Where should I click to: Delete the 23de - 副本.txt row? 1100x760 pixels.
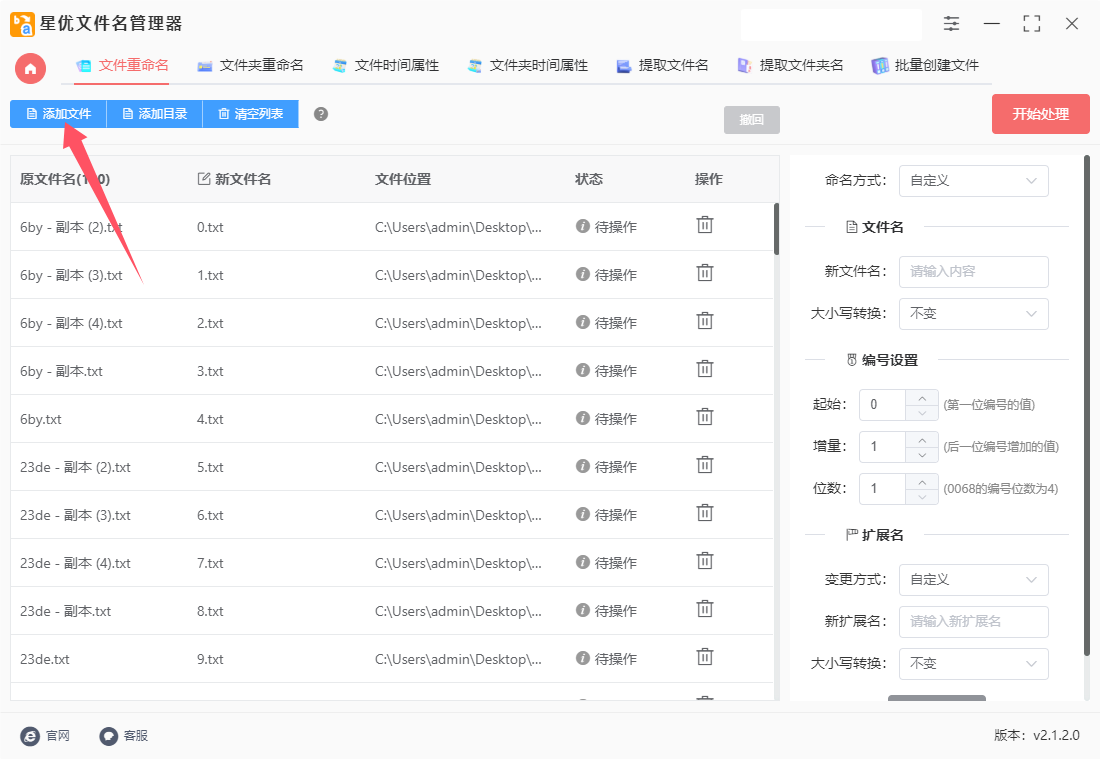click(x=705, y=609)
